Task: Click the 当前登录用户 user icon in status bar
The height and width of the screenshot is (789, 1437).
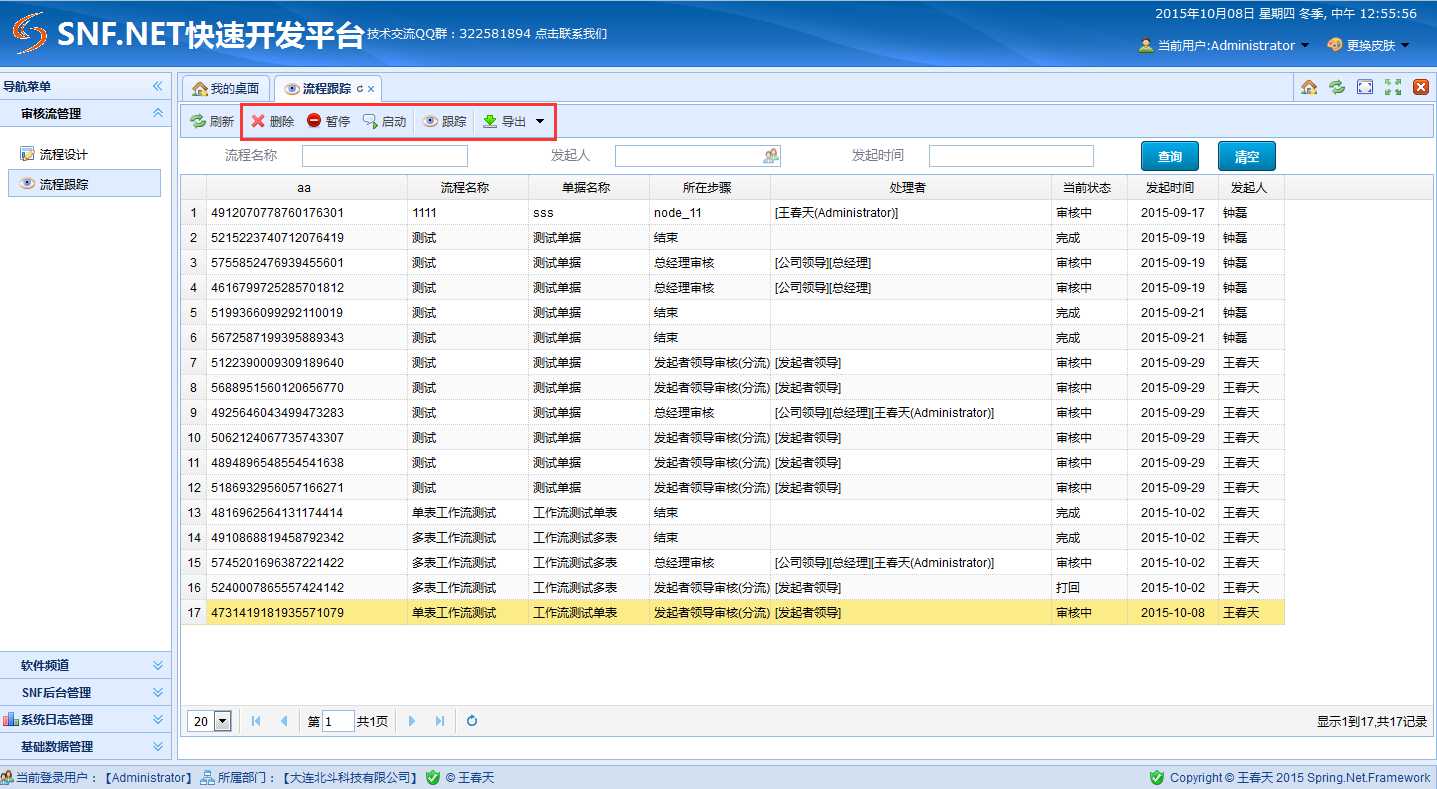Action: (7, 778)
